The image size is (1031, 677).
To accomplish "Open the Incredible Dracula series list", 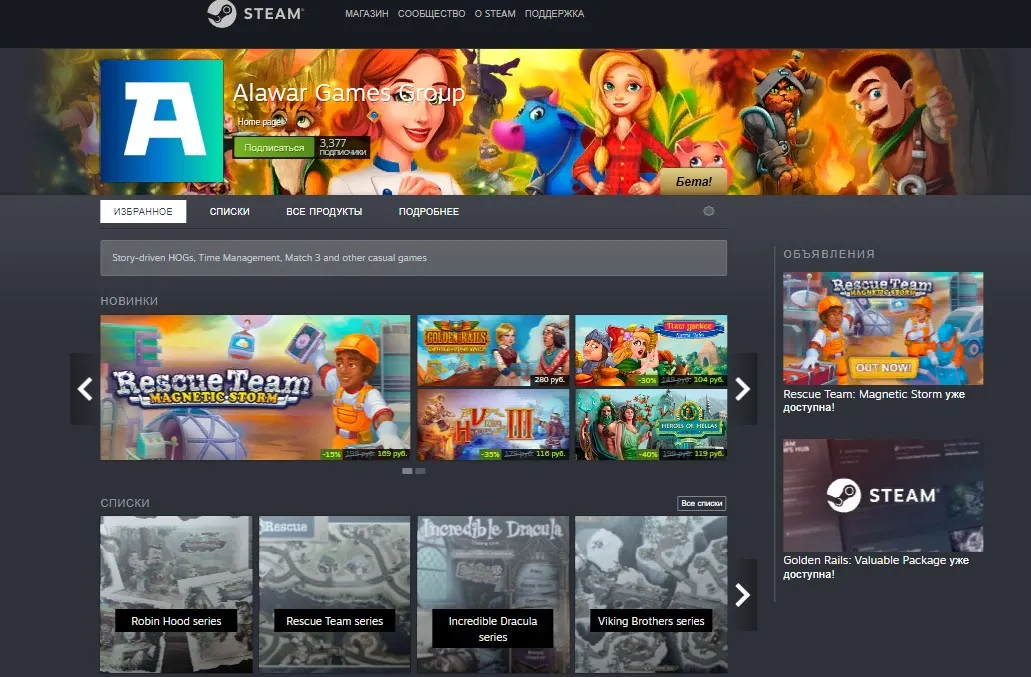I will click(493, 594).
